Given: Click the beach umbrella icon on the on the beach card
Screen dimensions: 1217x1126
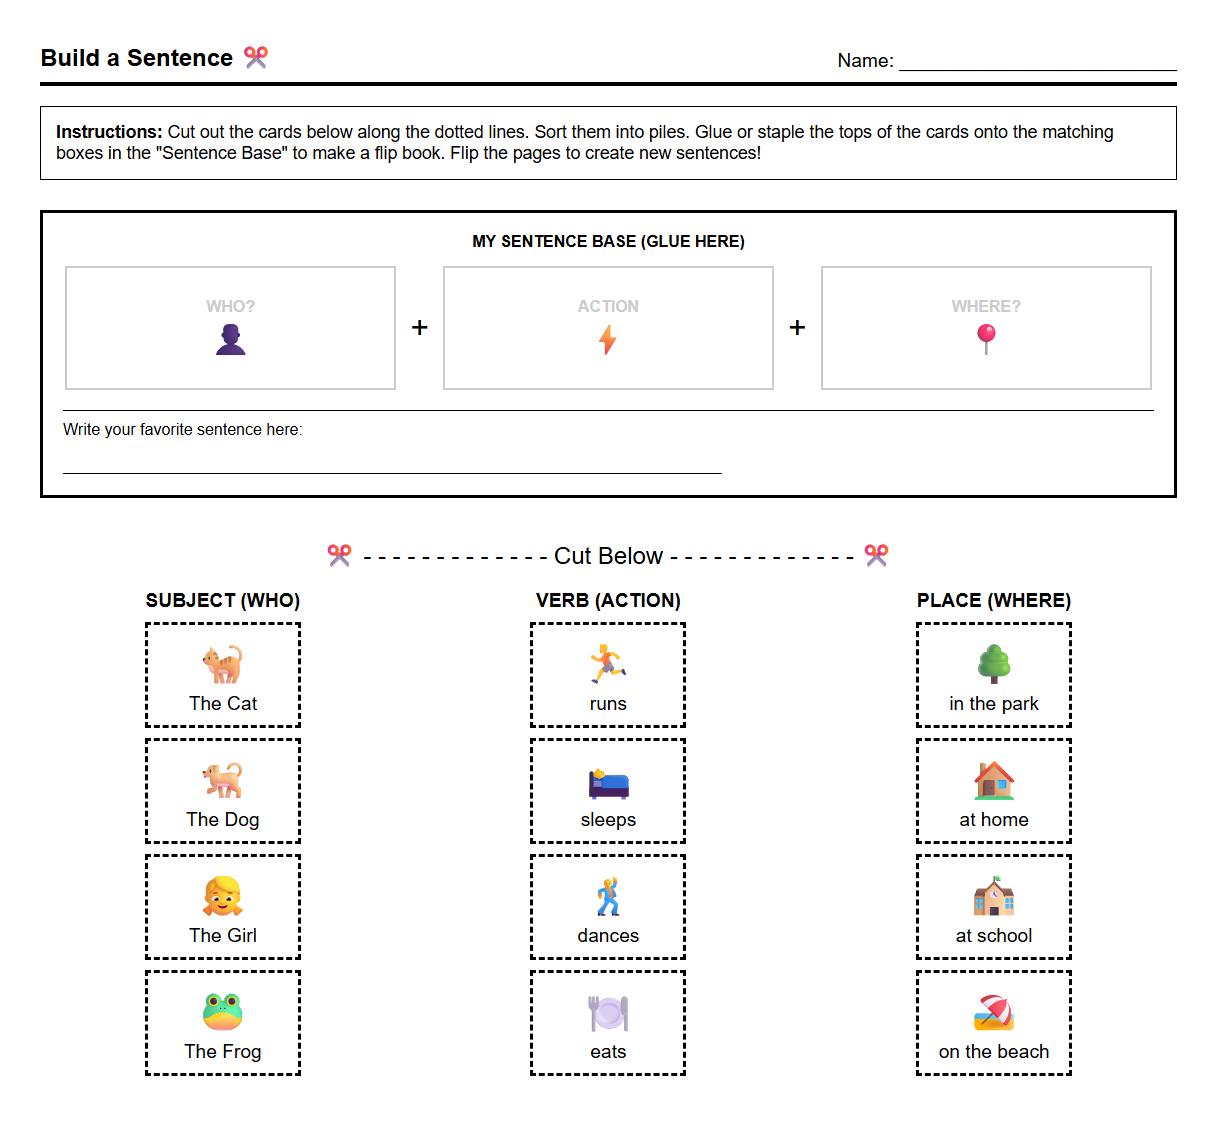Looking at the screenshot, I should (x=992, y=1010).
